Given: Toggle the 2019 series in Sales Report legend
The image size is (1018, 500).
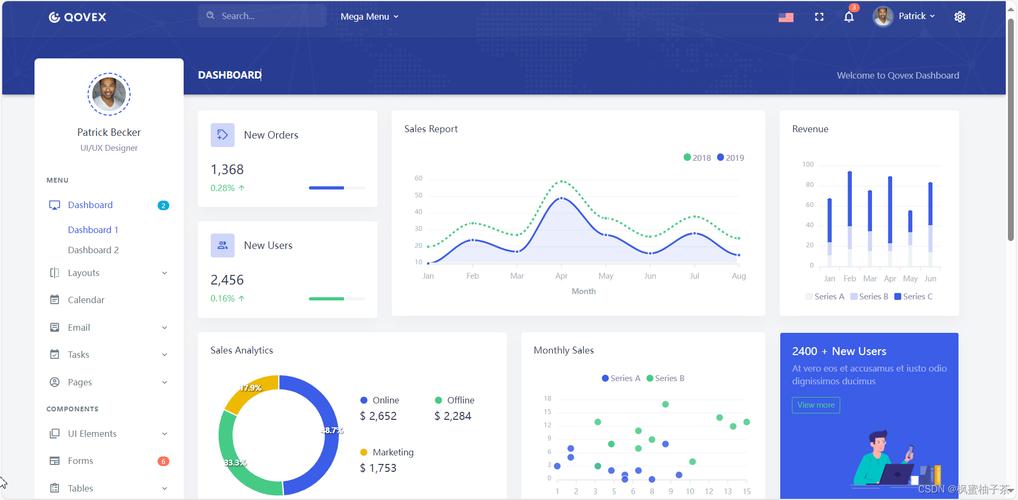Looking at the screenshot, I should coord(730,158).
